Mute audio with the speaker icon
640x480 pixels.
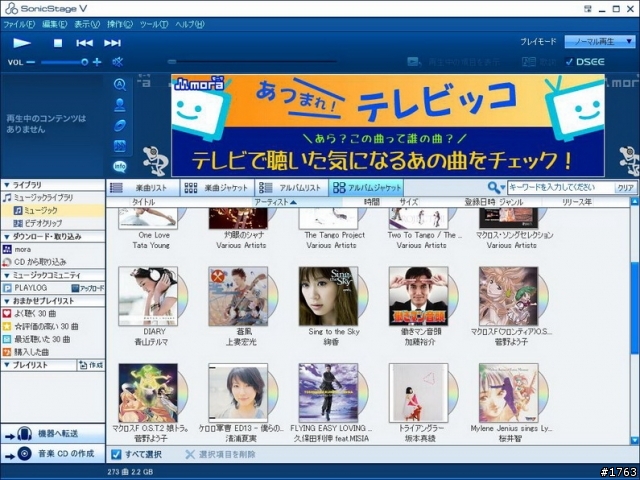[118, 62]
